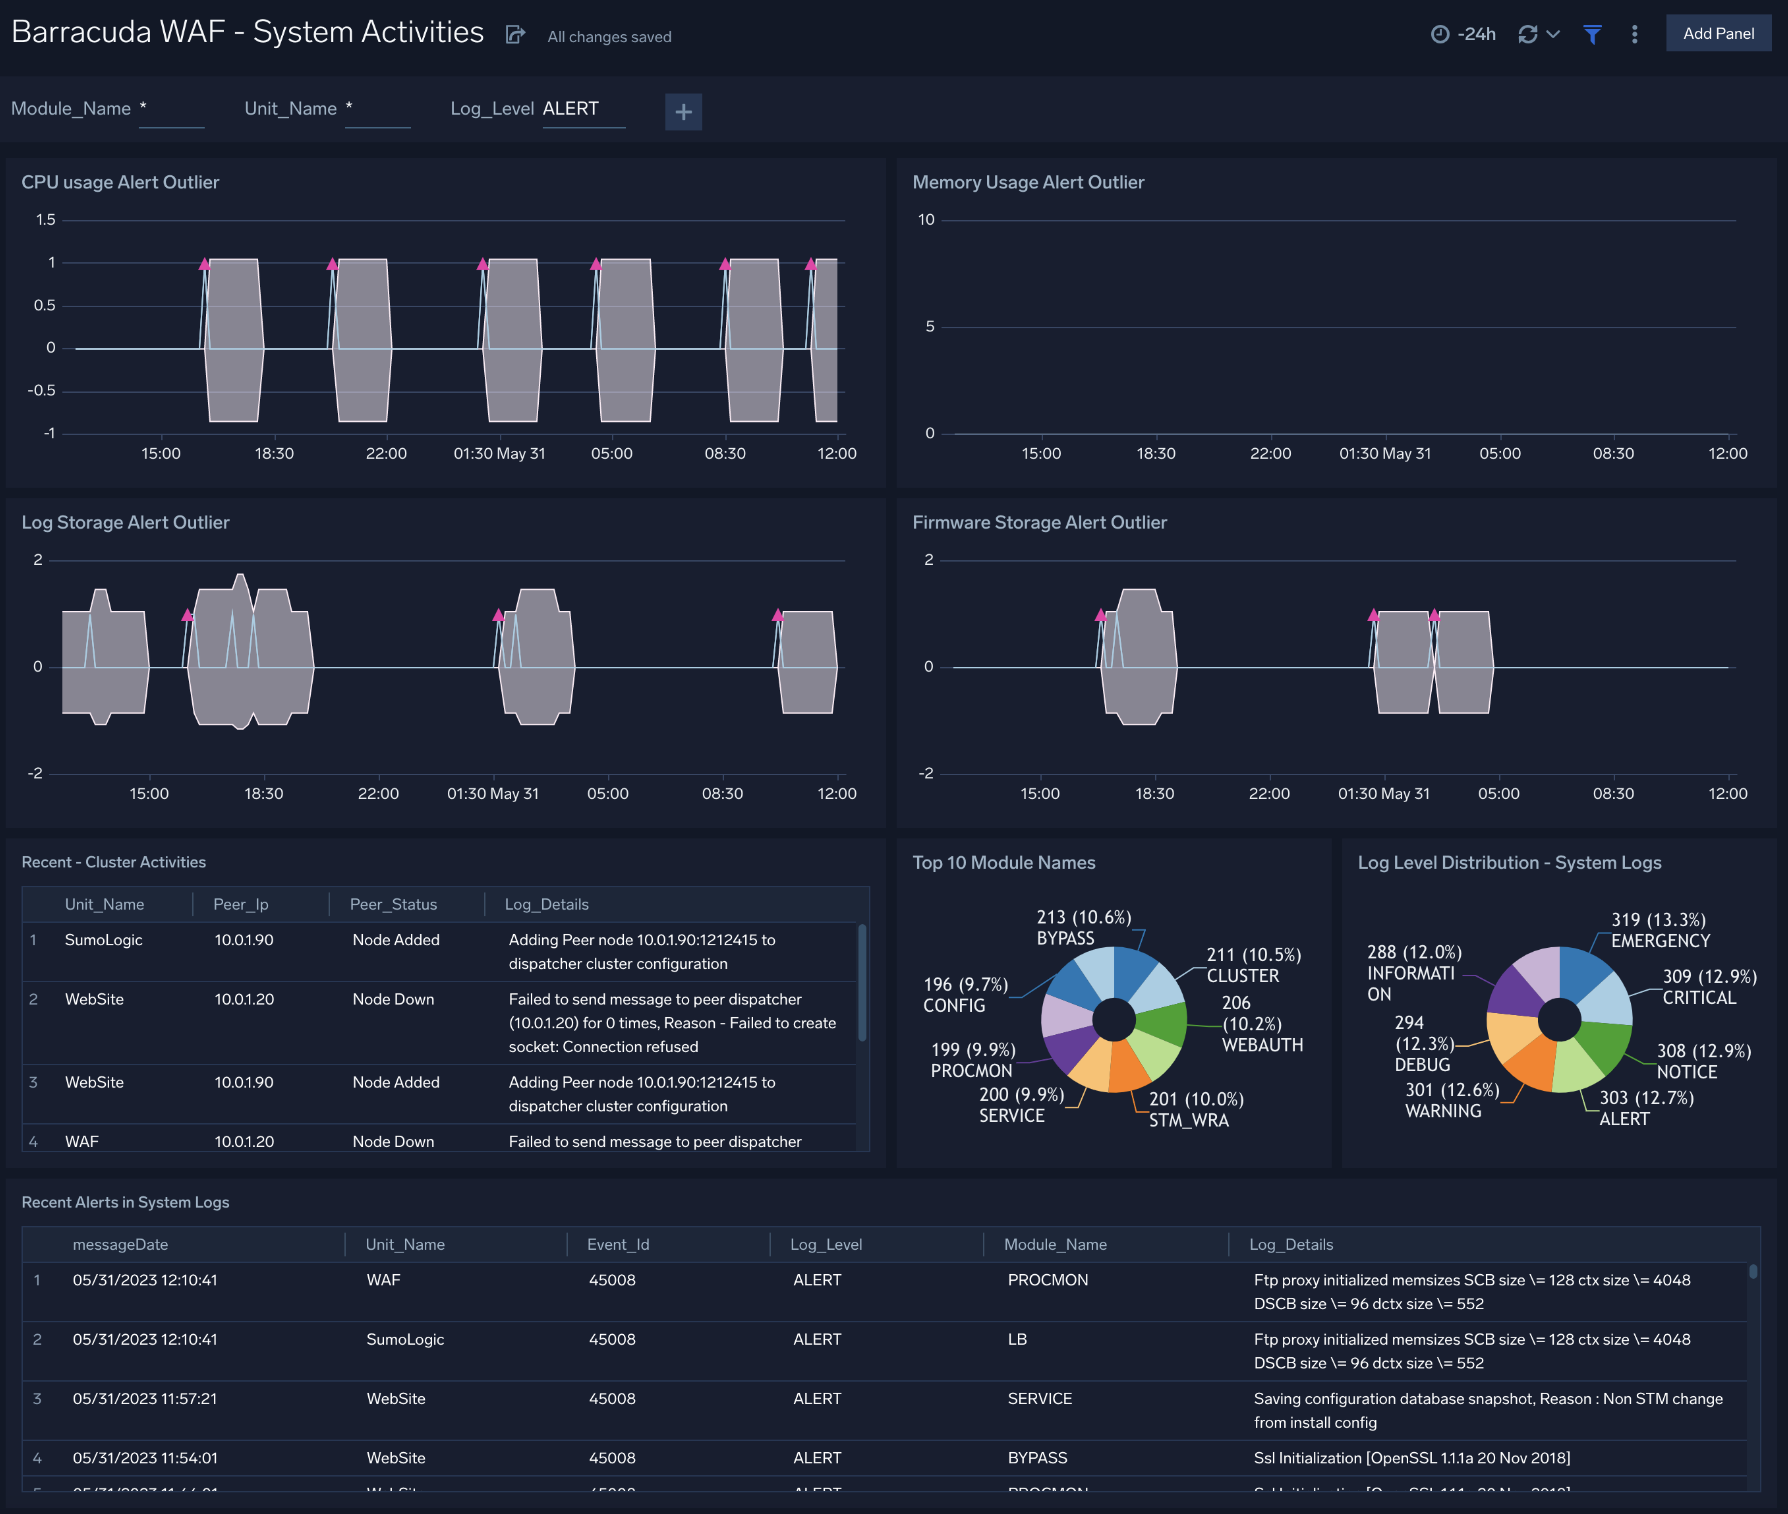This screenshot has width=1788, height=1514.
Task: Refresh the dashboard data
Action: (x=1527, y=33)
